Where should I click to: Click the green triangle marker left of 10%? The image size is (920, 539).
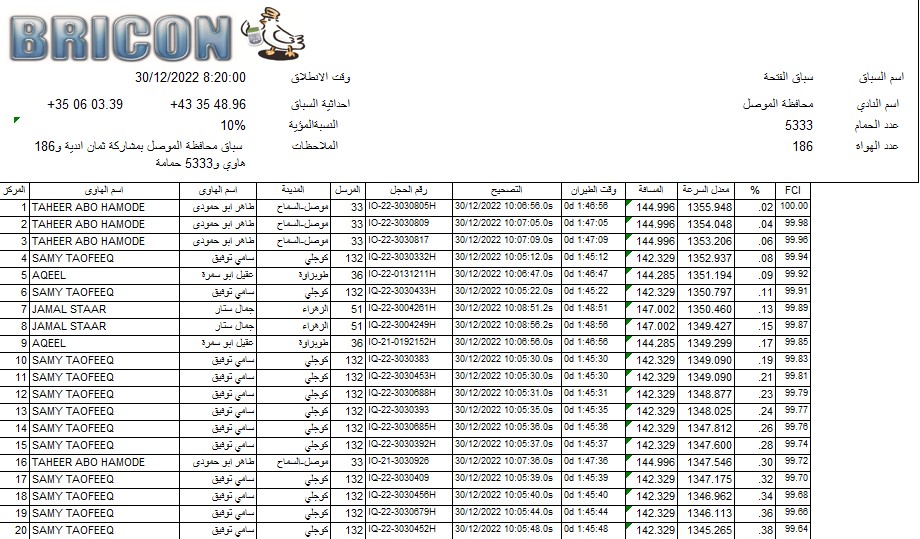[17, 121]
